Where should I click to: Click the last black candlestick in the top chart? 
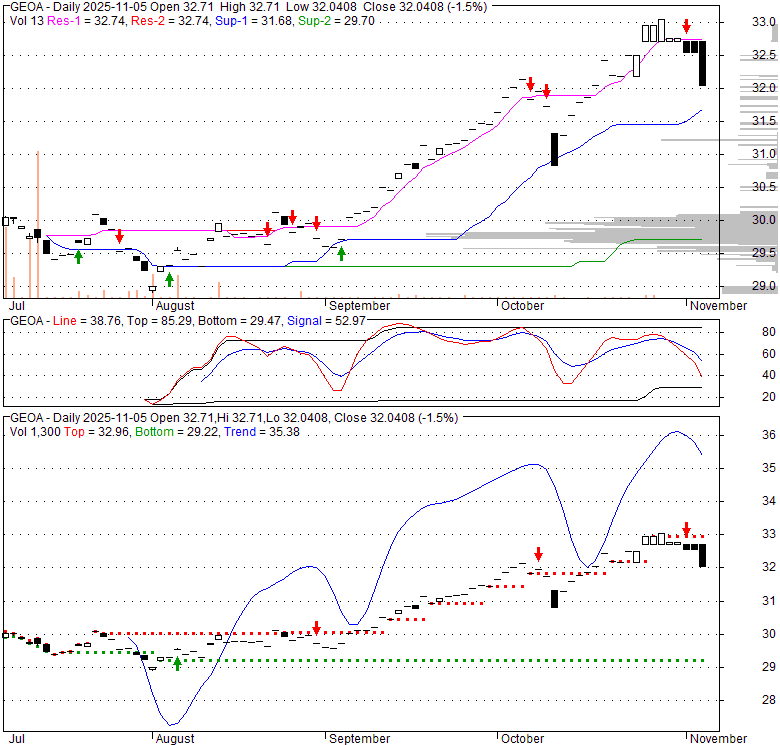coord(703,64)
